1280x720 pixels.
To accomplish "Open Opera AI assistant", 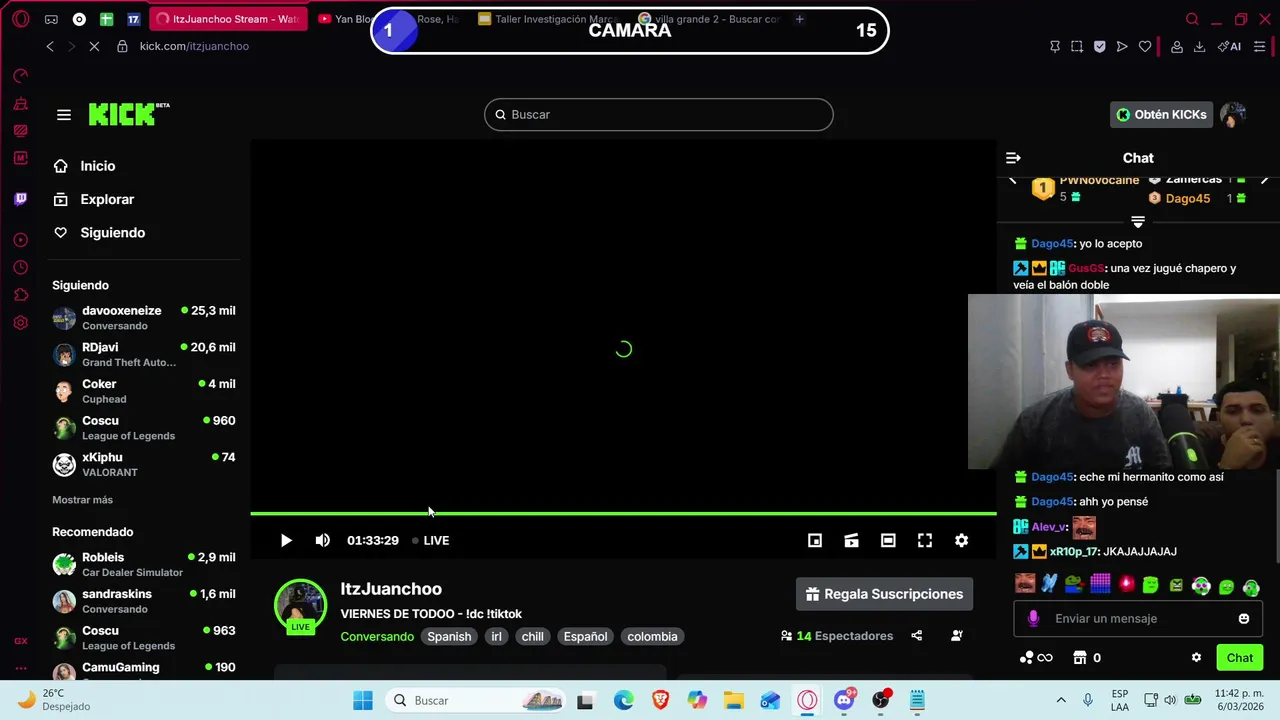I will 1229,46.
